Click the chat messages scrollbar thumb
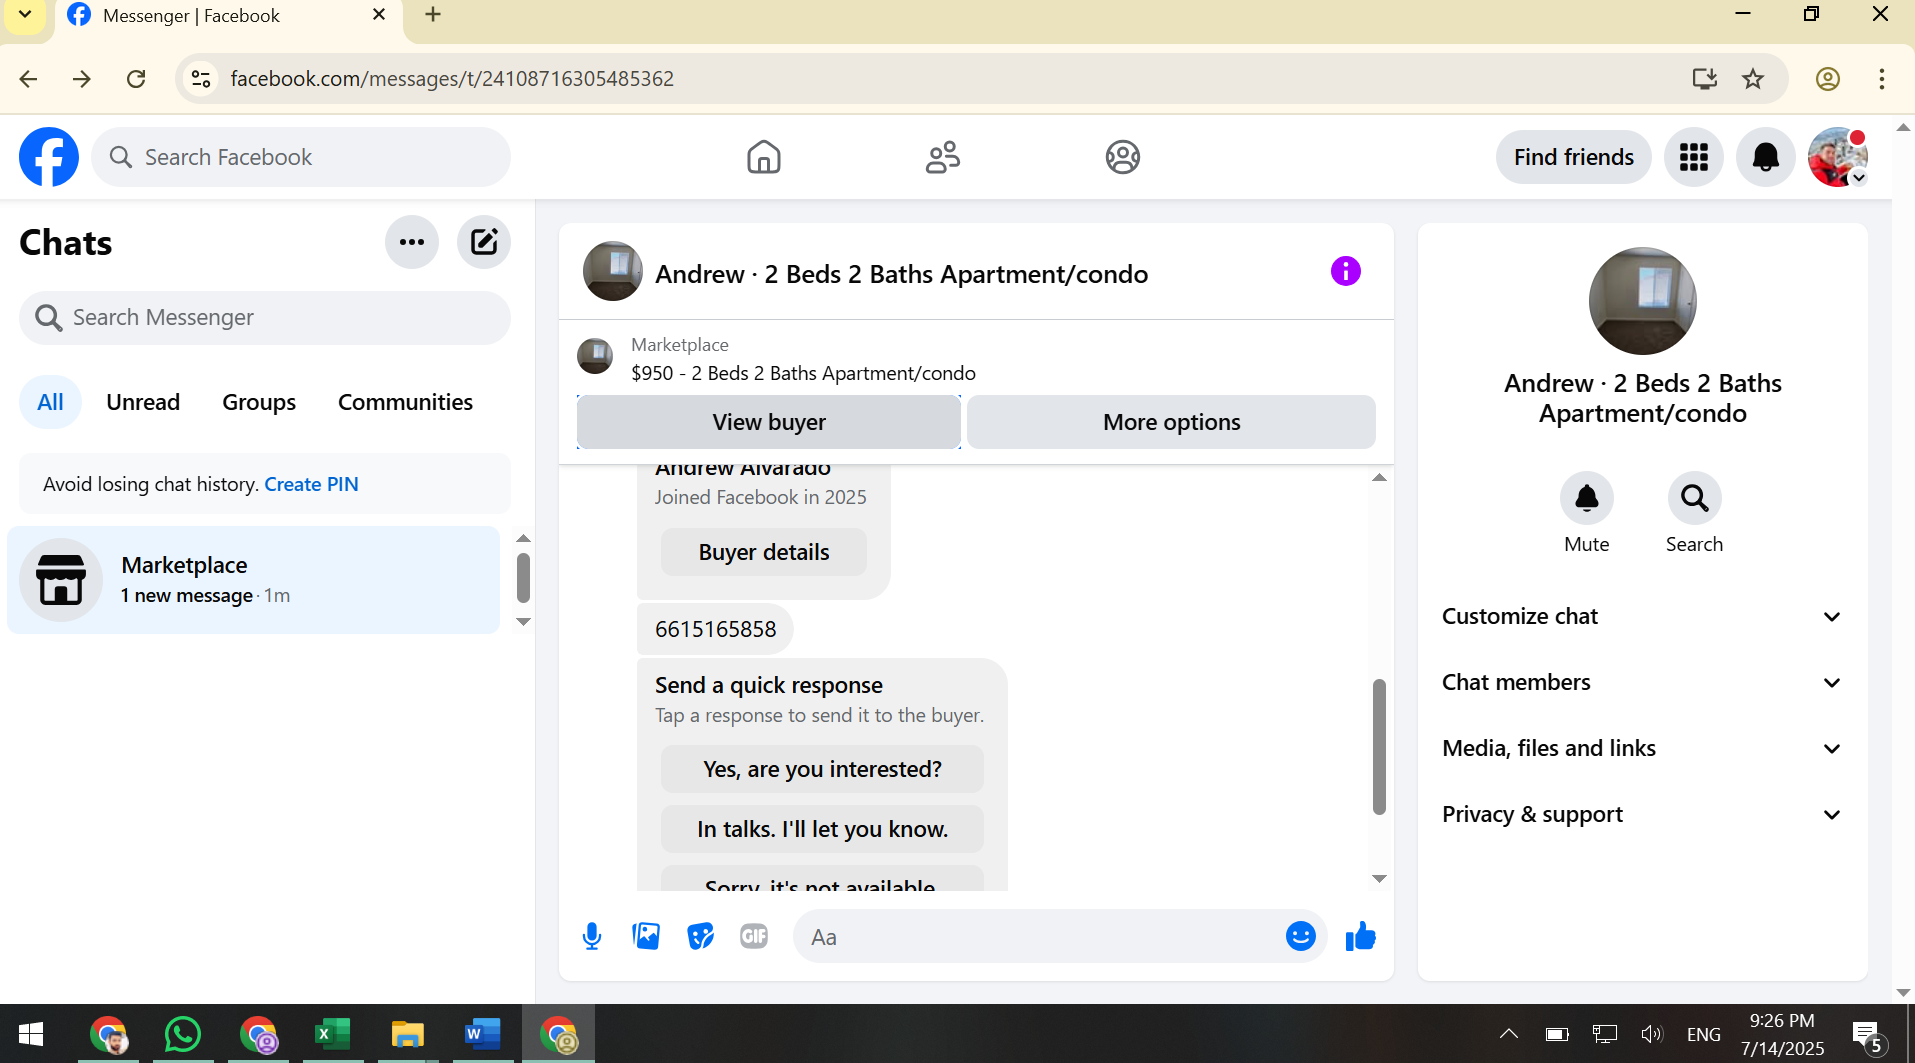Screen dimensions: 1915x1063 point(1379,747)
